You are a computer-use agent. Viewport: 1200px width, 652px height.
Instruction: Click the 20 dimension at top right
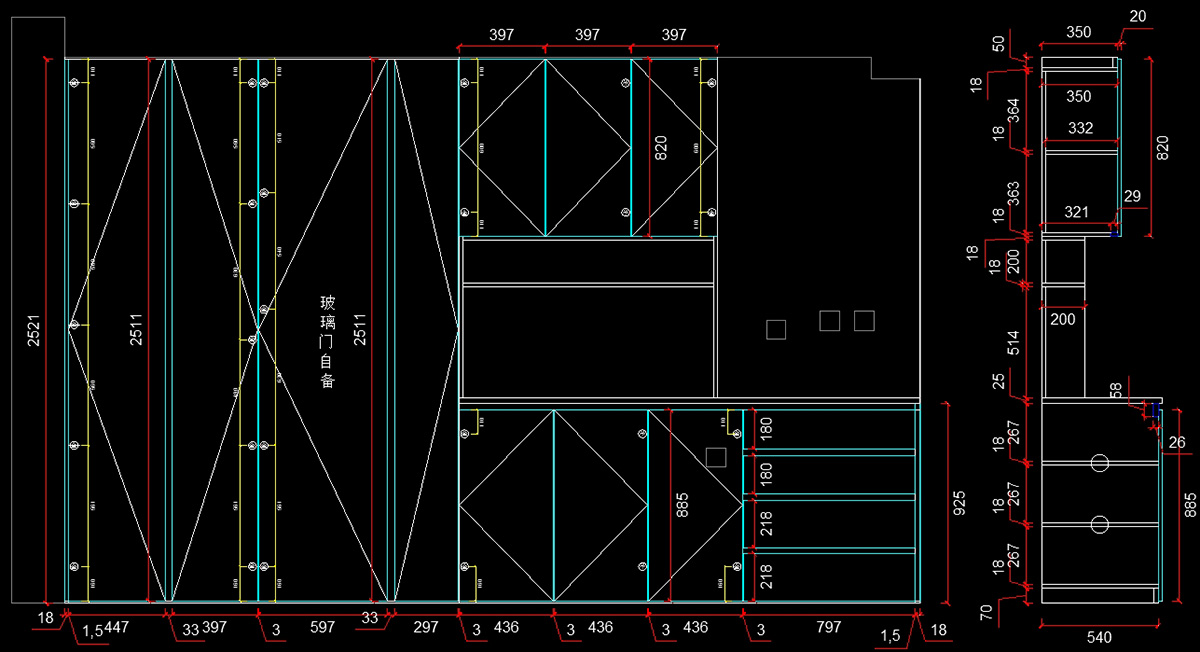click(x=1138, y=16)
